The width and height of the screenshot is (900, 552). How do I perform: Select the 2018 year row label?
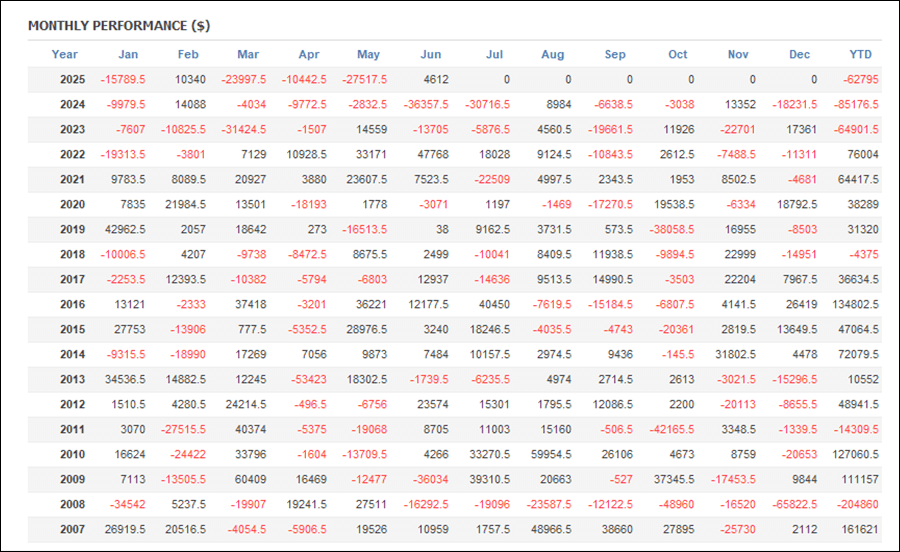click(x=72, y=254)
